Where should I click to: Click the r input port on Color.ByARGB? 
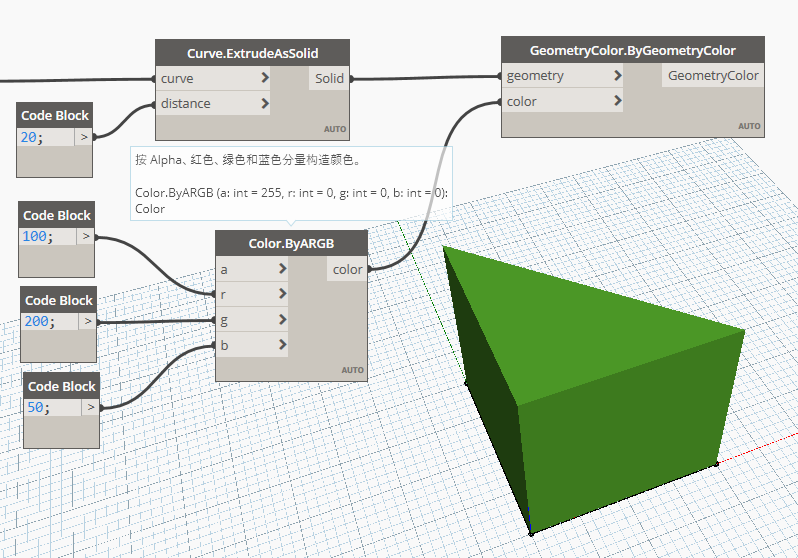252,294
